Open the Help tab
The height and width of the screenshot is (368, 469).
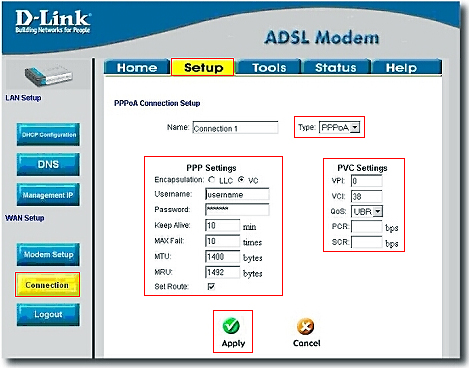pyautogui.click(x=406, y=68)
